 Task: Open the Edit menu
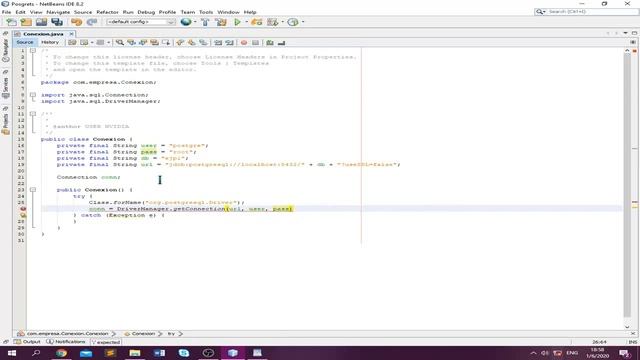click(x=20, y=12)
